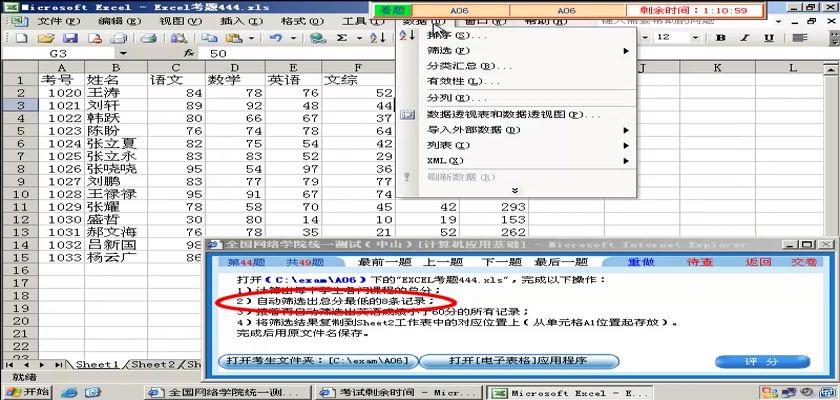
Task: Expand the Undo history dropdown arrow
Action: [293, 38]
